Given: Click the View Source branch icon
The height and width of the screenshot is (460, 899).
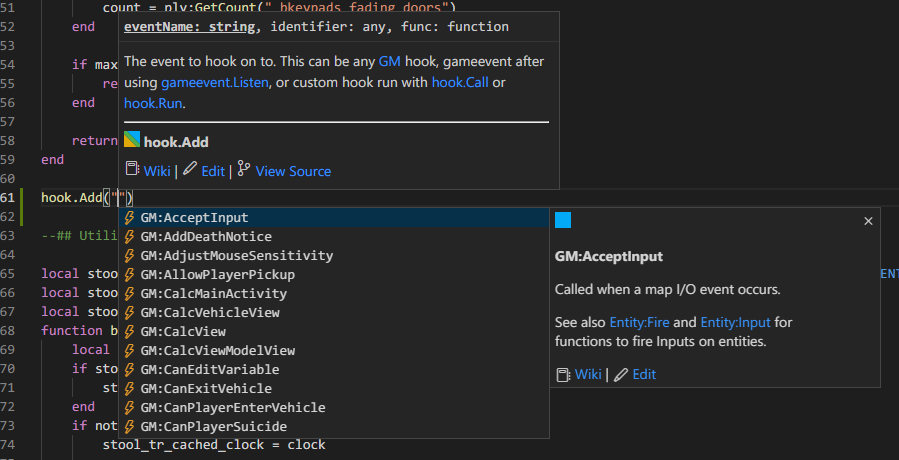Looking at the screenshot, I should [x=245, y=170].
